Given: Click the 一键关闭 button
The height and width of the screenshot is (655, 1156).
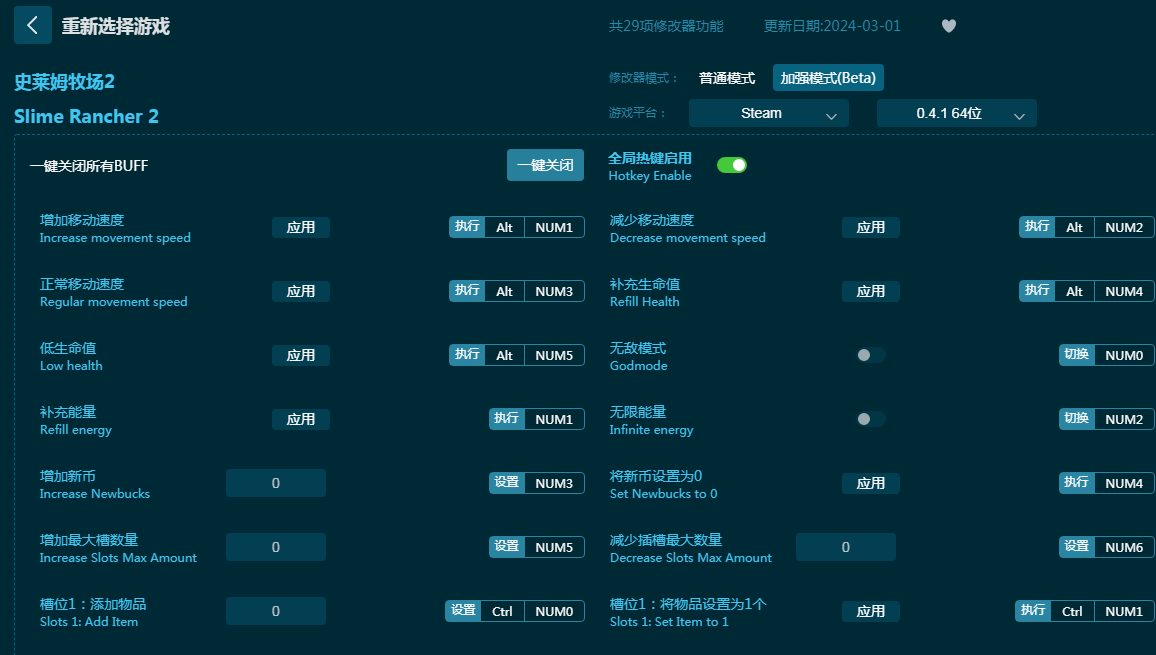Looking at the screenshot, I should [x=546, y=165].
